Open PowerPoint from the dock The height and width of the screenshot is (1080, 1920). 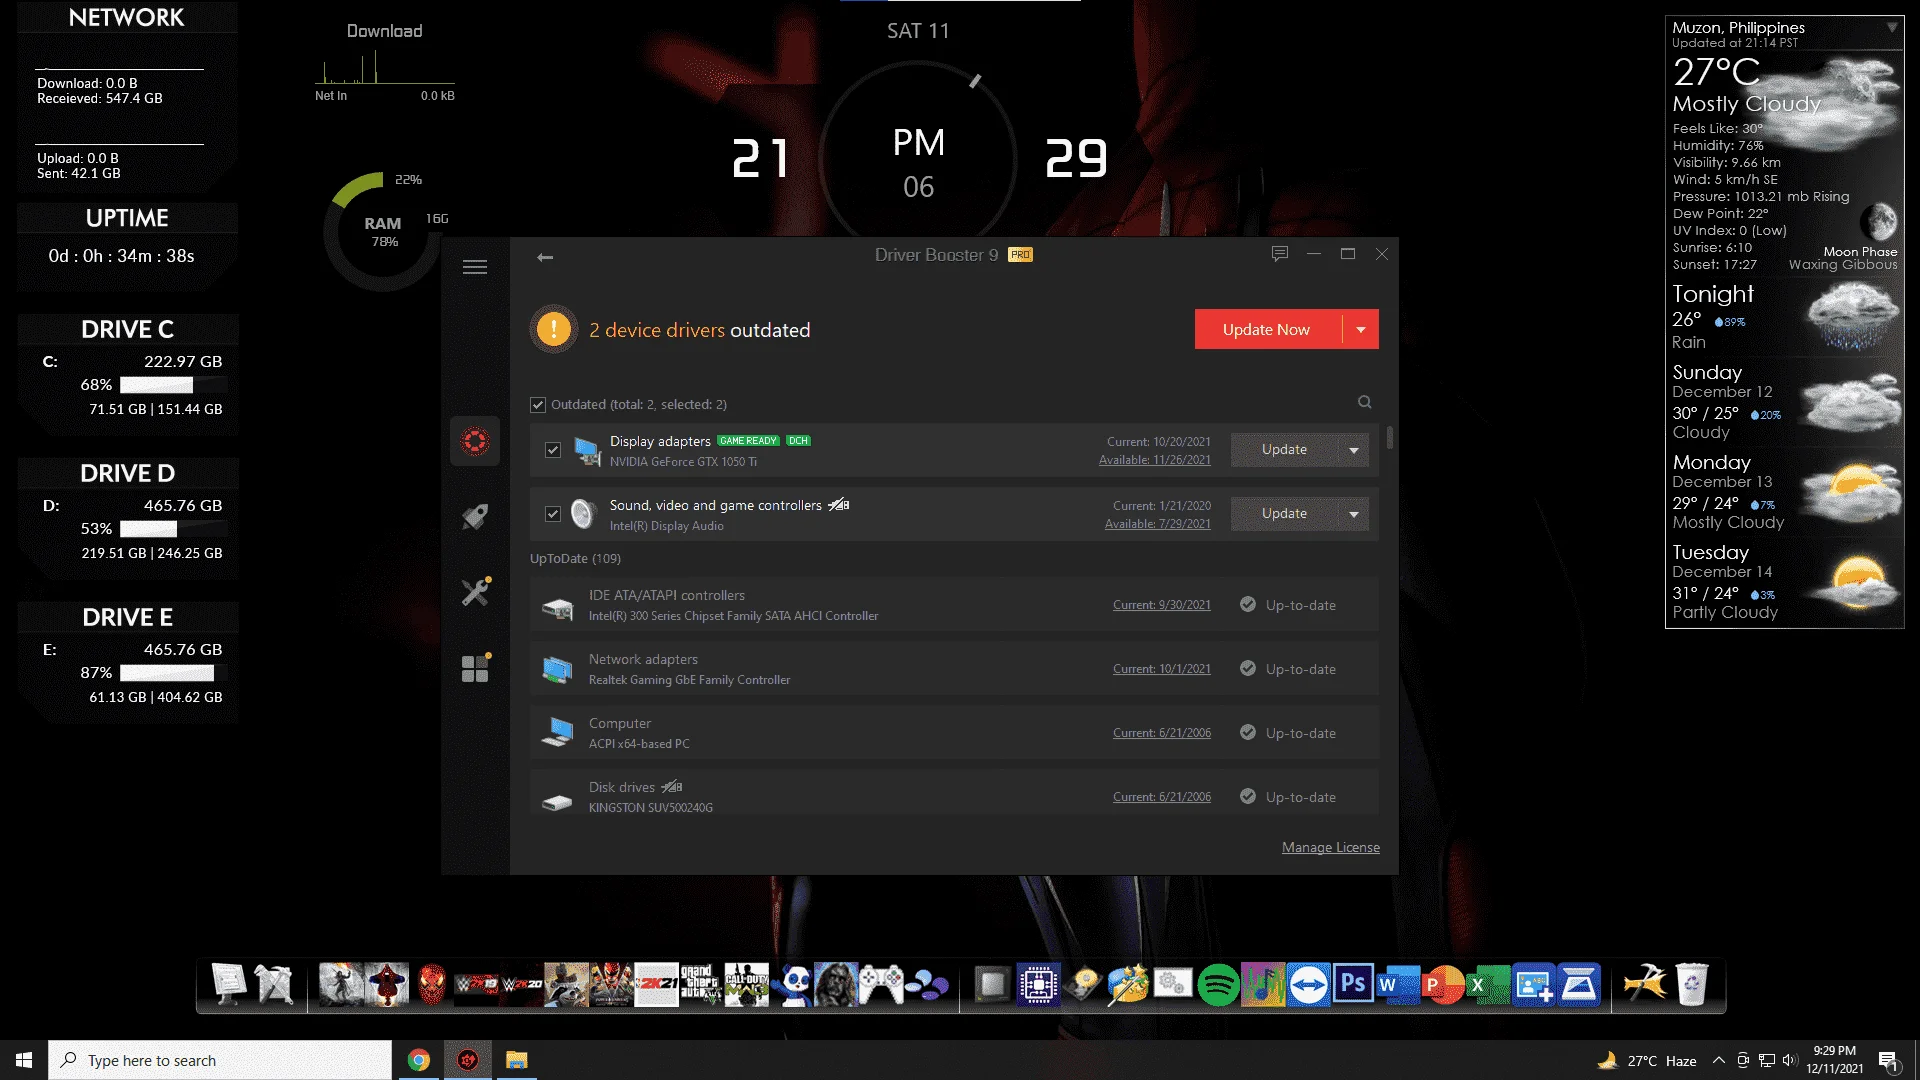point(1443,985)
